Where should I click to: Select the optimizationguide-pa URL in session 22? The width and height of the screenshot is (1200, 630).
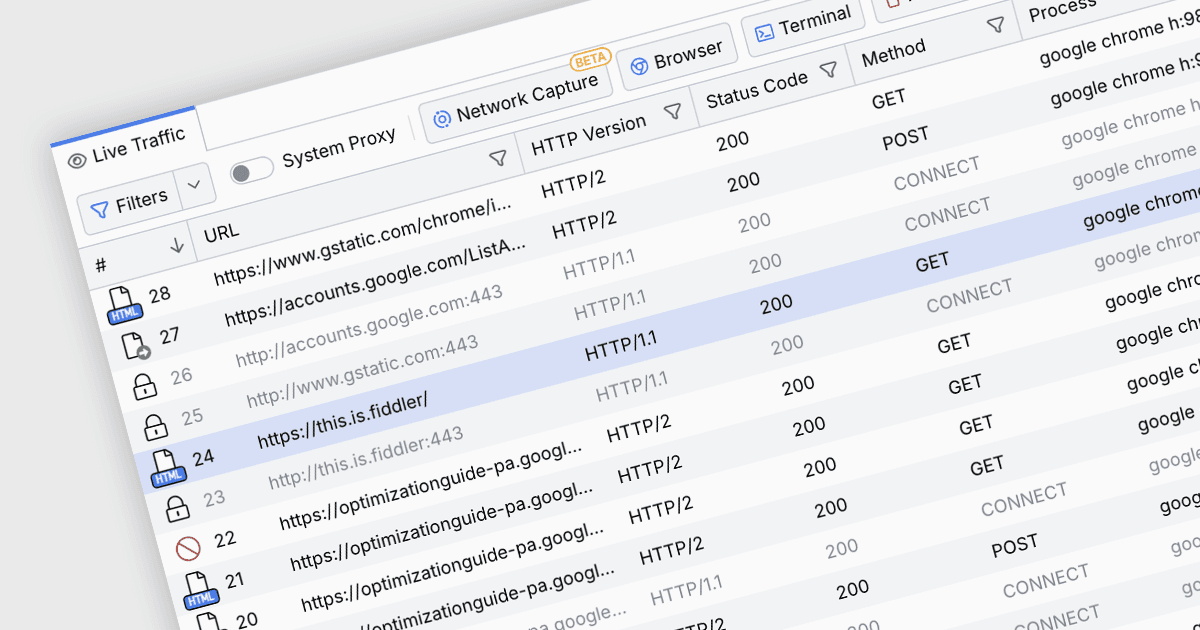tap(431, 486)
